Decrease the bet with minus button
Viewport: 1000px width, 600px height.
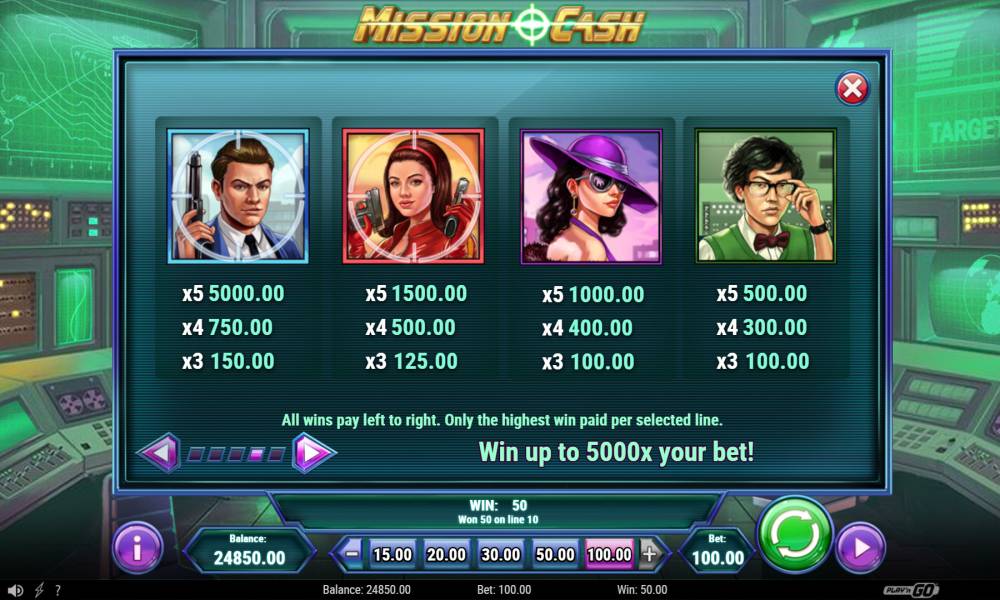[351, 553]
